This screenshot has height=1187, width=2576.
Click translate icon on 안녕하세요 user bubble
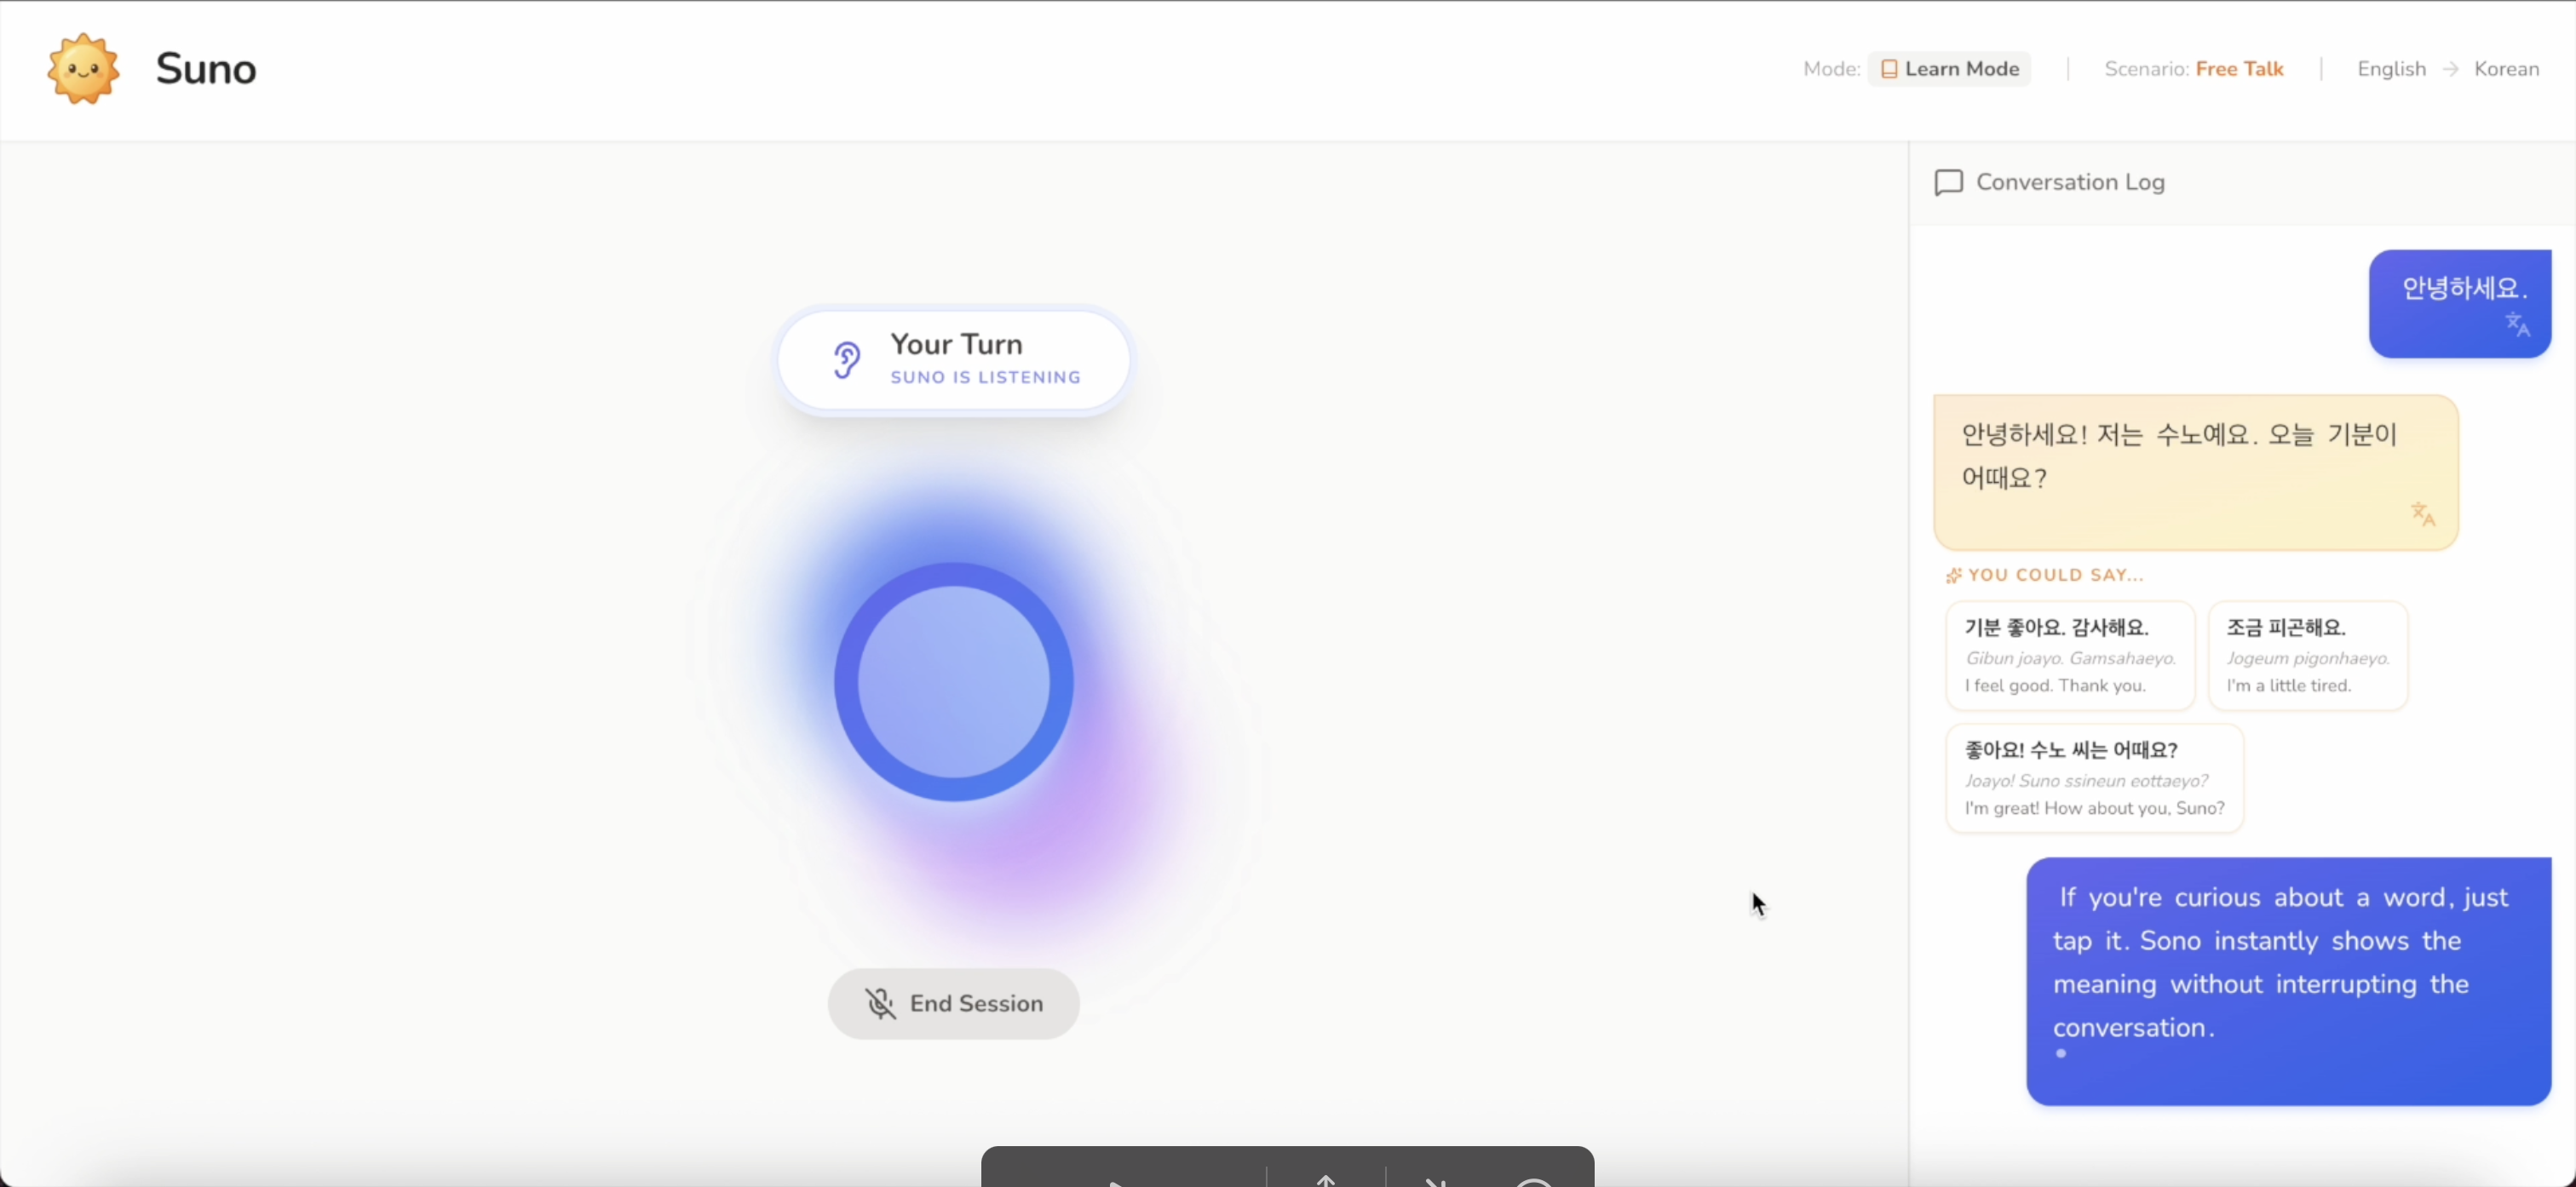[x=2517, y=324]
